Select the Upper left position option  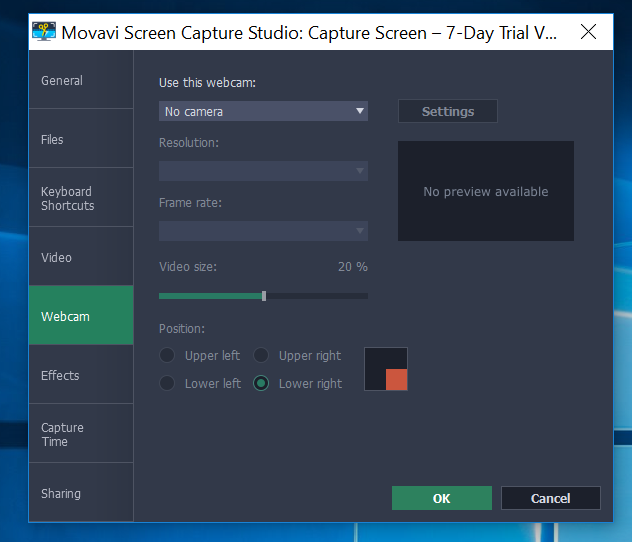coord(167,356)
